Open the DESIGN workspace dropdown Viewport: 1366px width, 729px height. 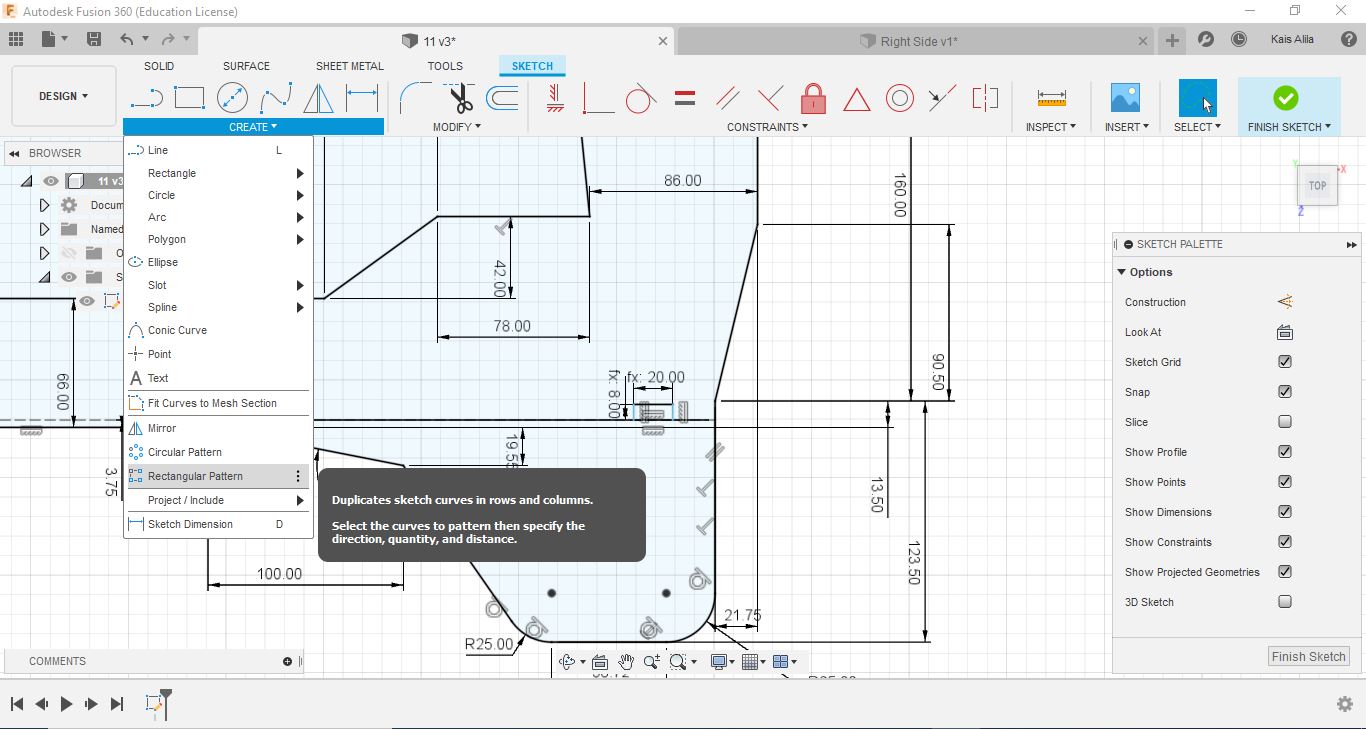pos(64,96)
